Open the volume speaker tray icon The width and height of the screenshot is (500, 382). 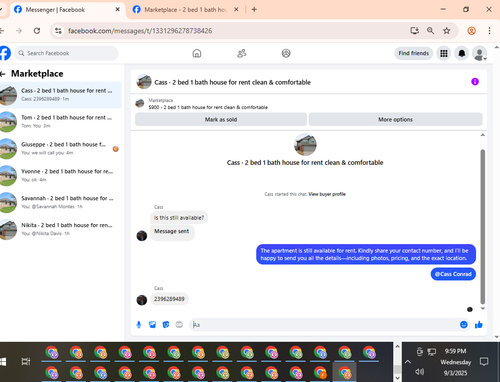point(420,372)
